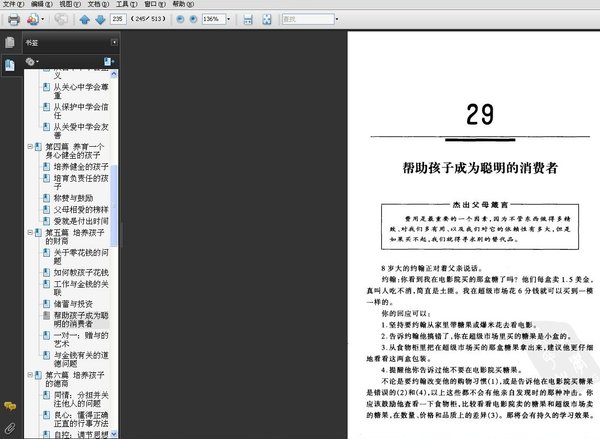This screenshot has width=600, height=439.
Task: Click the zoom out minus button
Action: (x=180, y=19)
